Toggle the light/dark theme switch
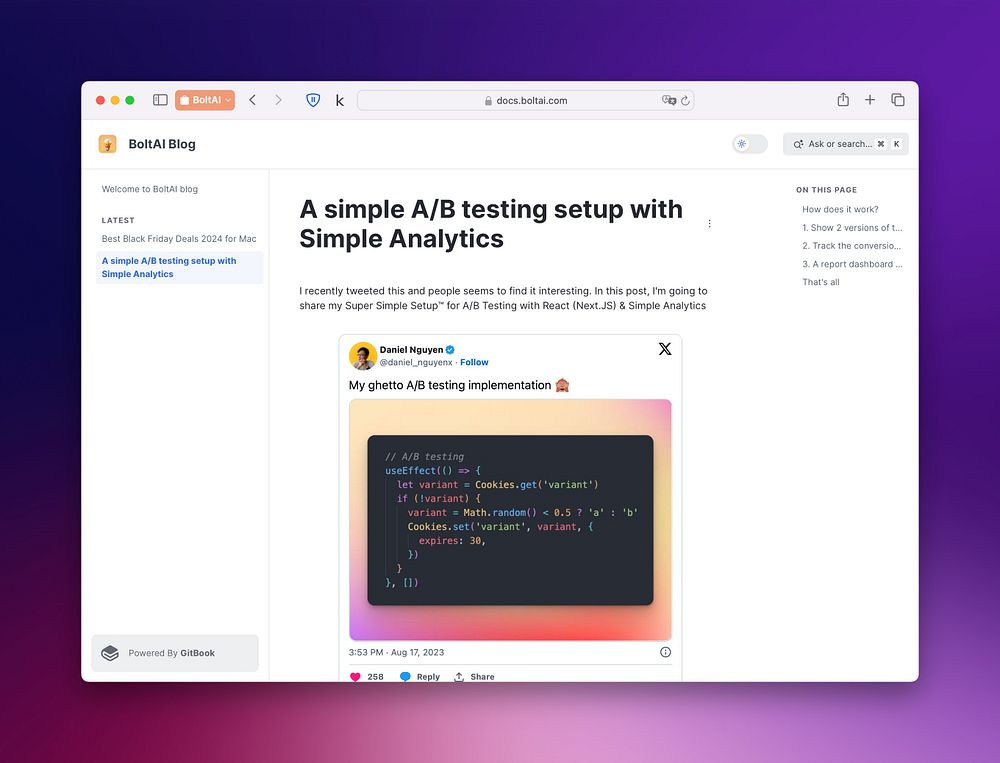This screenshot has width=1000, height=763. coord(750,144)
